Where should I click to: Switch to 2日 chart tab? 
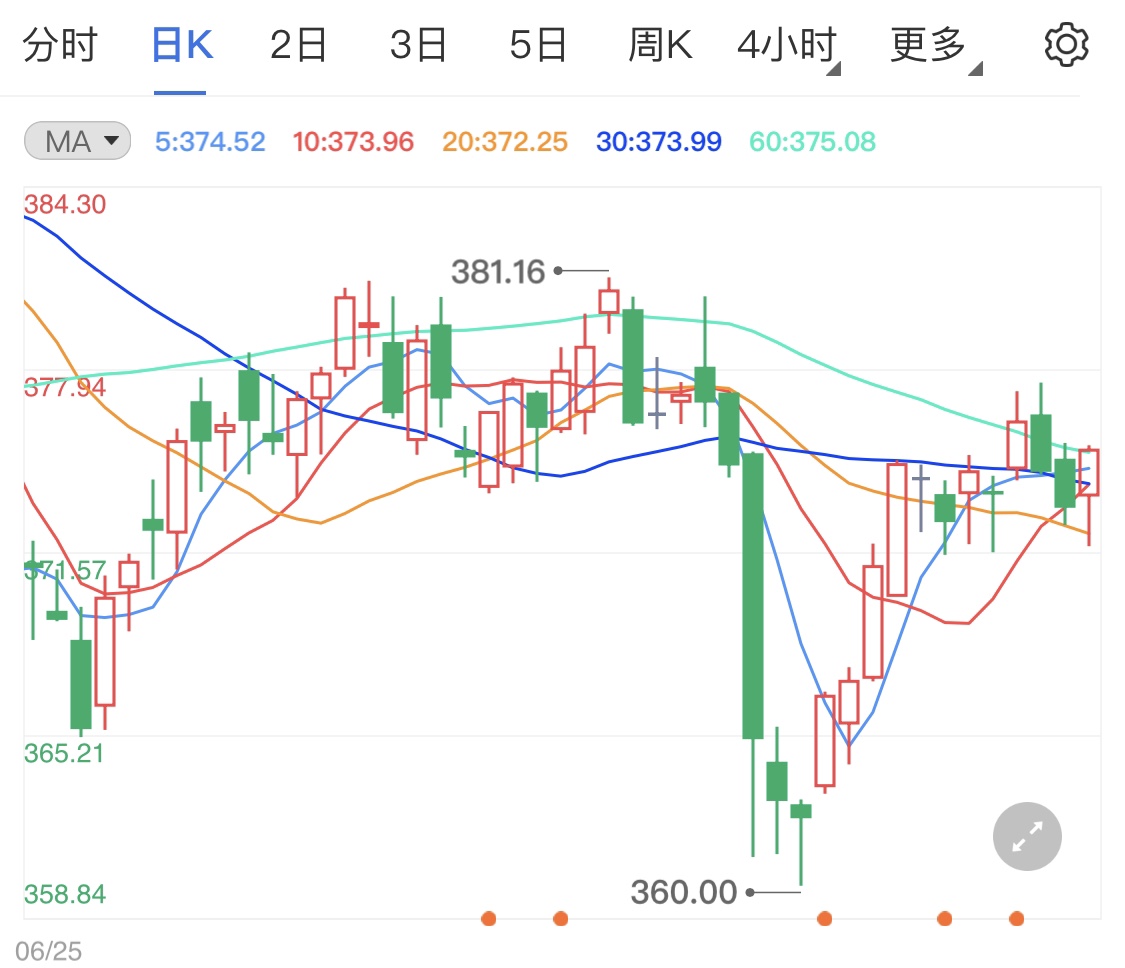pos(298,44)
